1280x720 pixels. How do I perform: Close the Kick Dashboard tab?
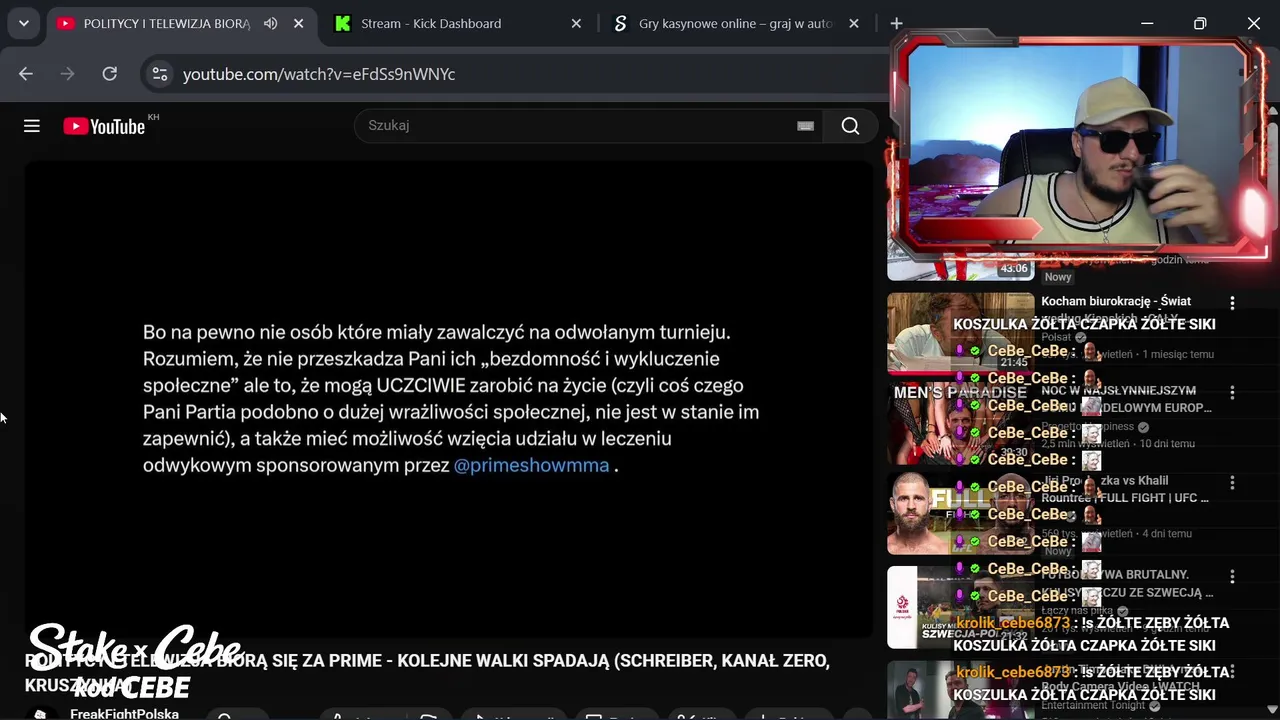tap(576, 23)
